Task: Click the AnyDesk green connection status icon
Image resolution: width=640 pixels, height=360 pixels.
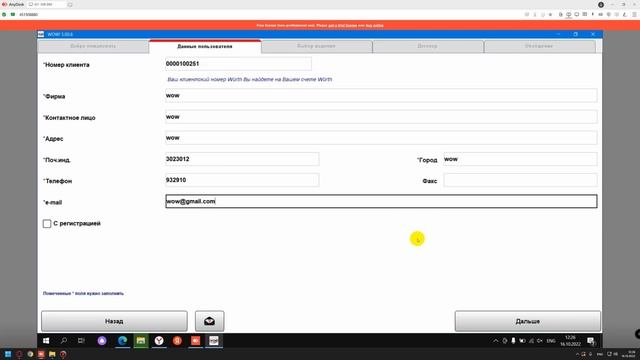Action: pyautogui.click(x=4, y=14)
